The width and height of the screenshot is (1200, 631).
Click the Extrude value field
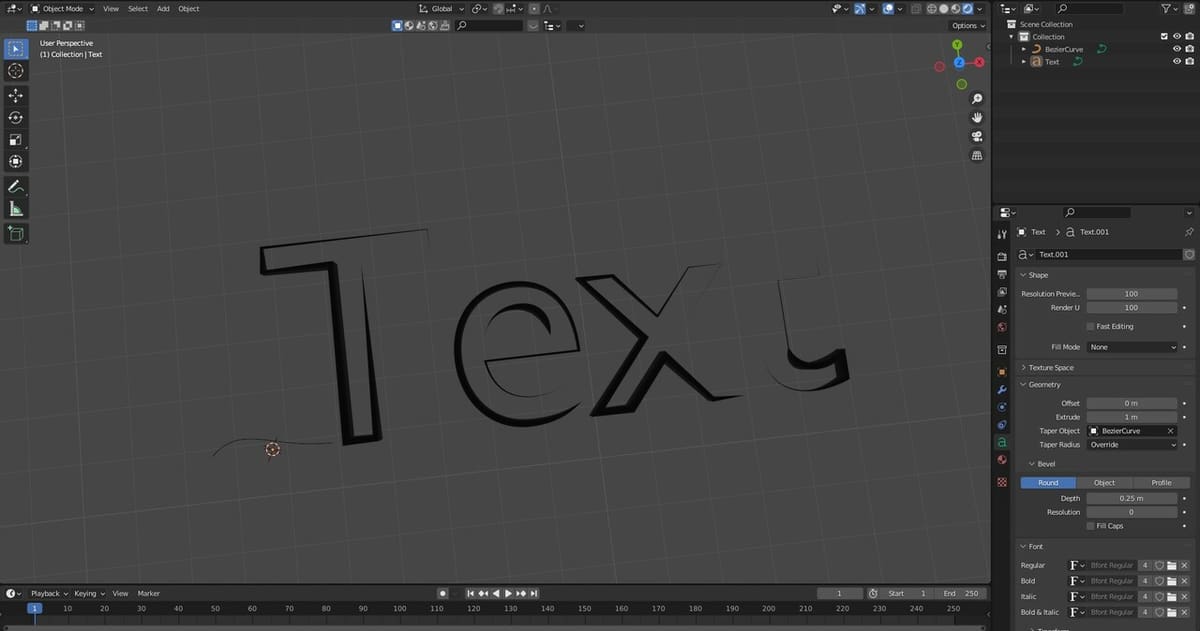[1134, 417]
